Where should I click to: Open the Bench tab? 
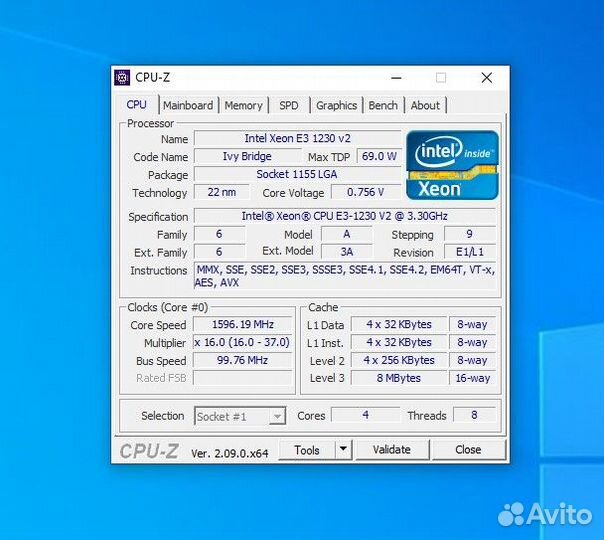pos(383,105)
